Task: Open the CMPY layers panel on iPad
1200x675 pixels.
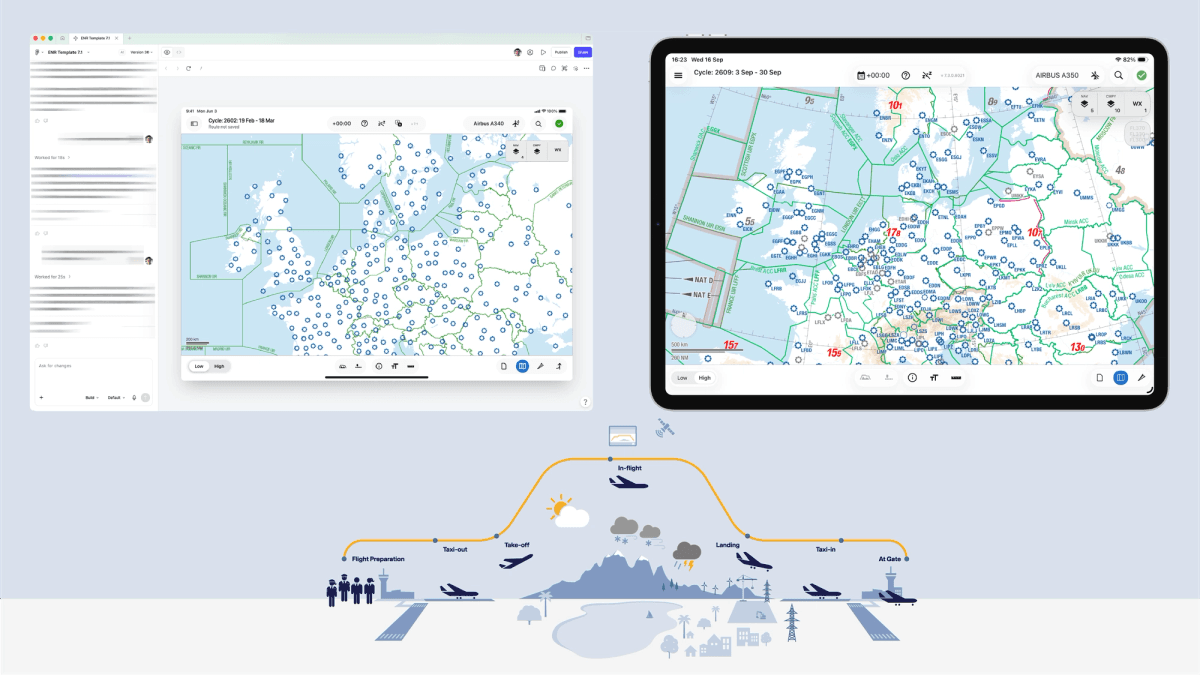Action: (1110, 103)
